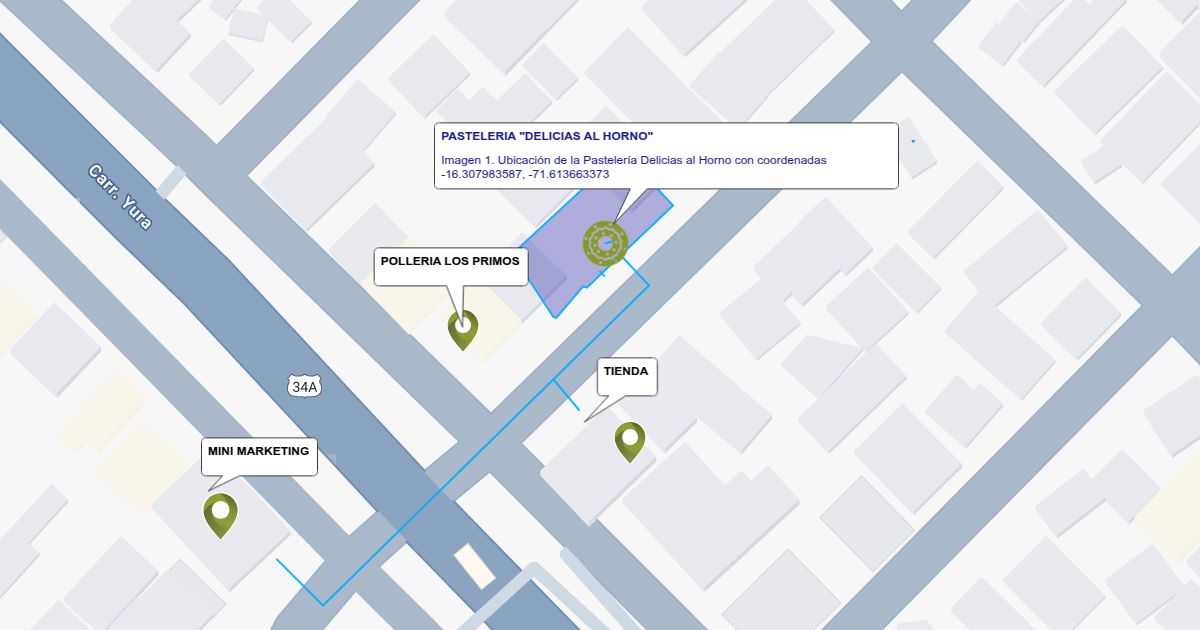Click the Polleria Los Primos map pin
Image resolution: width=1200 pixels, height=630 pixels.
click(462, 326)
